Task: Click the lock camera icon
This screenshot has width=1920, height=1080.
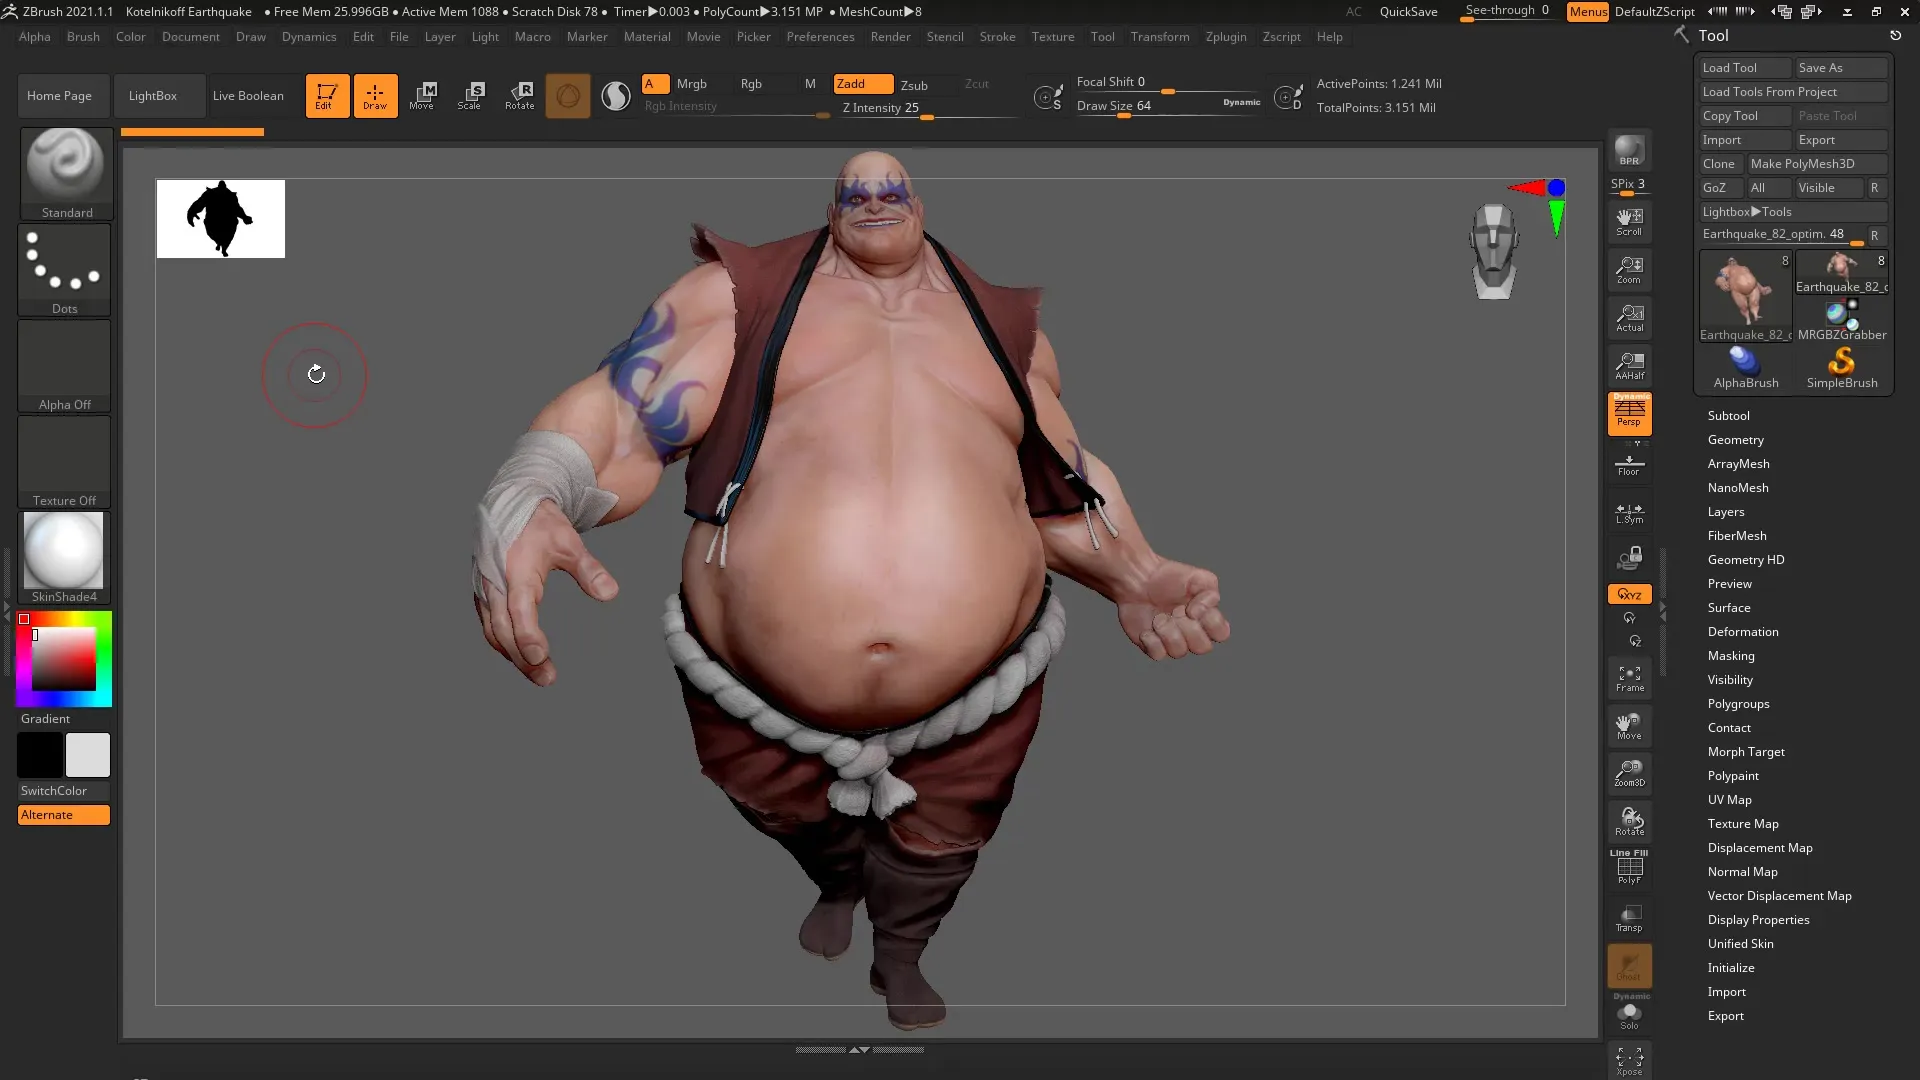Action: coord(1629,557)
